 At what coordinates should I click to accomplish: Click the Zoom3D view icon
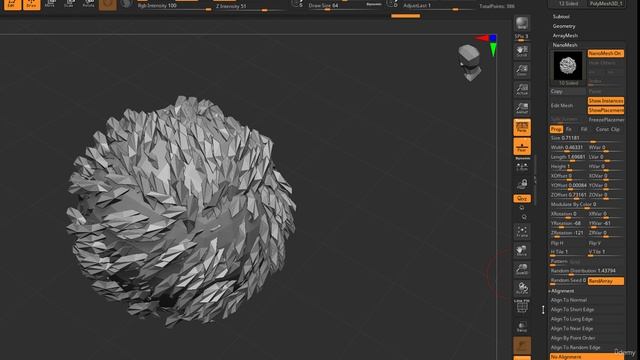tap(522, 269)
